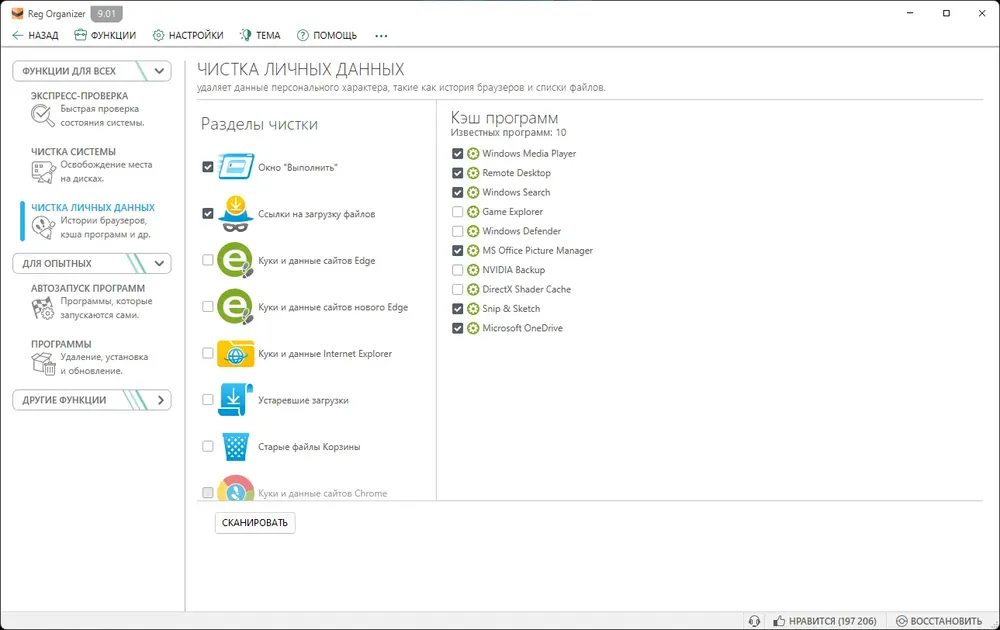
Task: Click the Reg Organizer logo icon
Action: coord(17,13)
